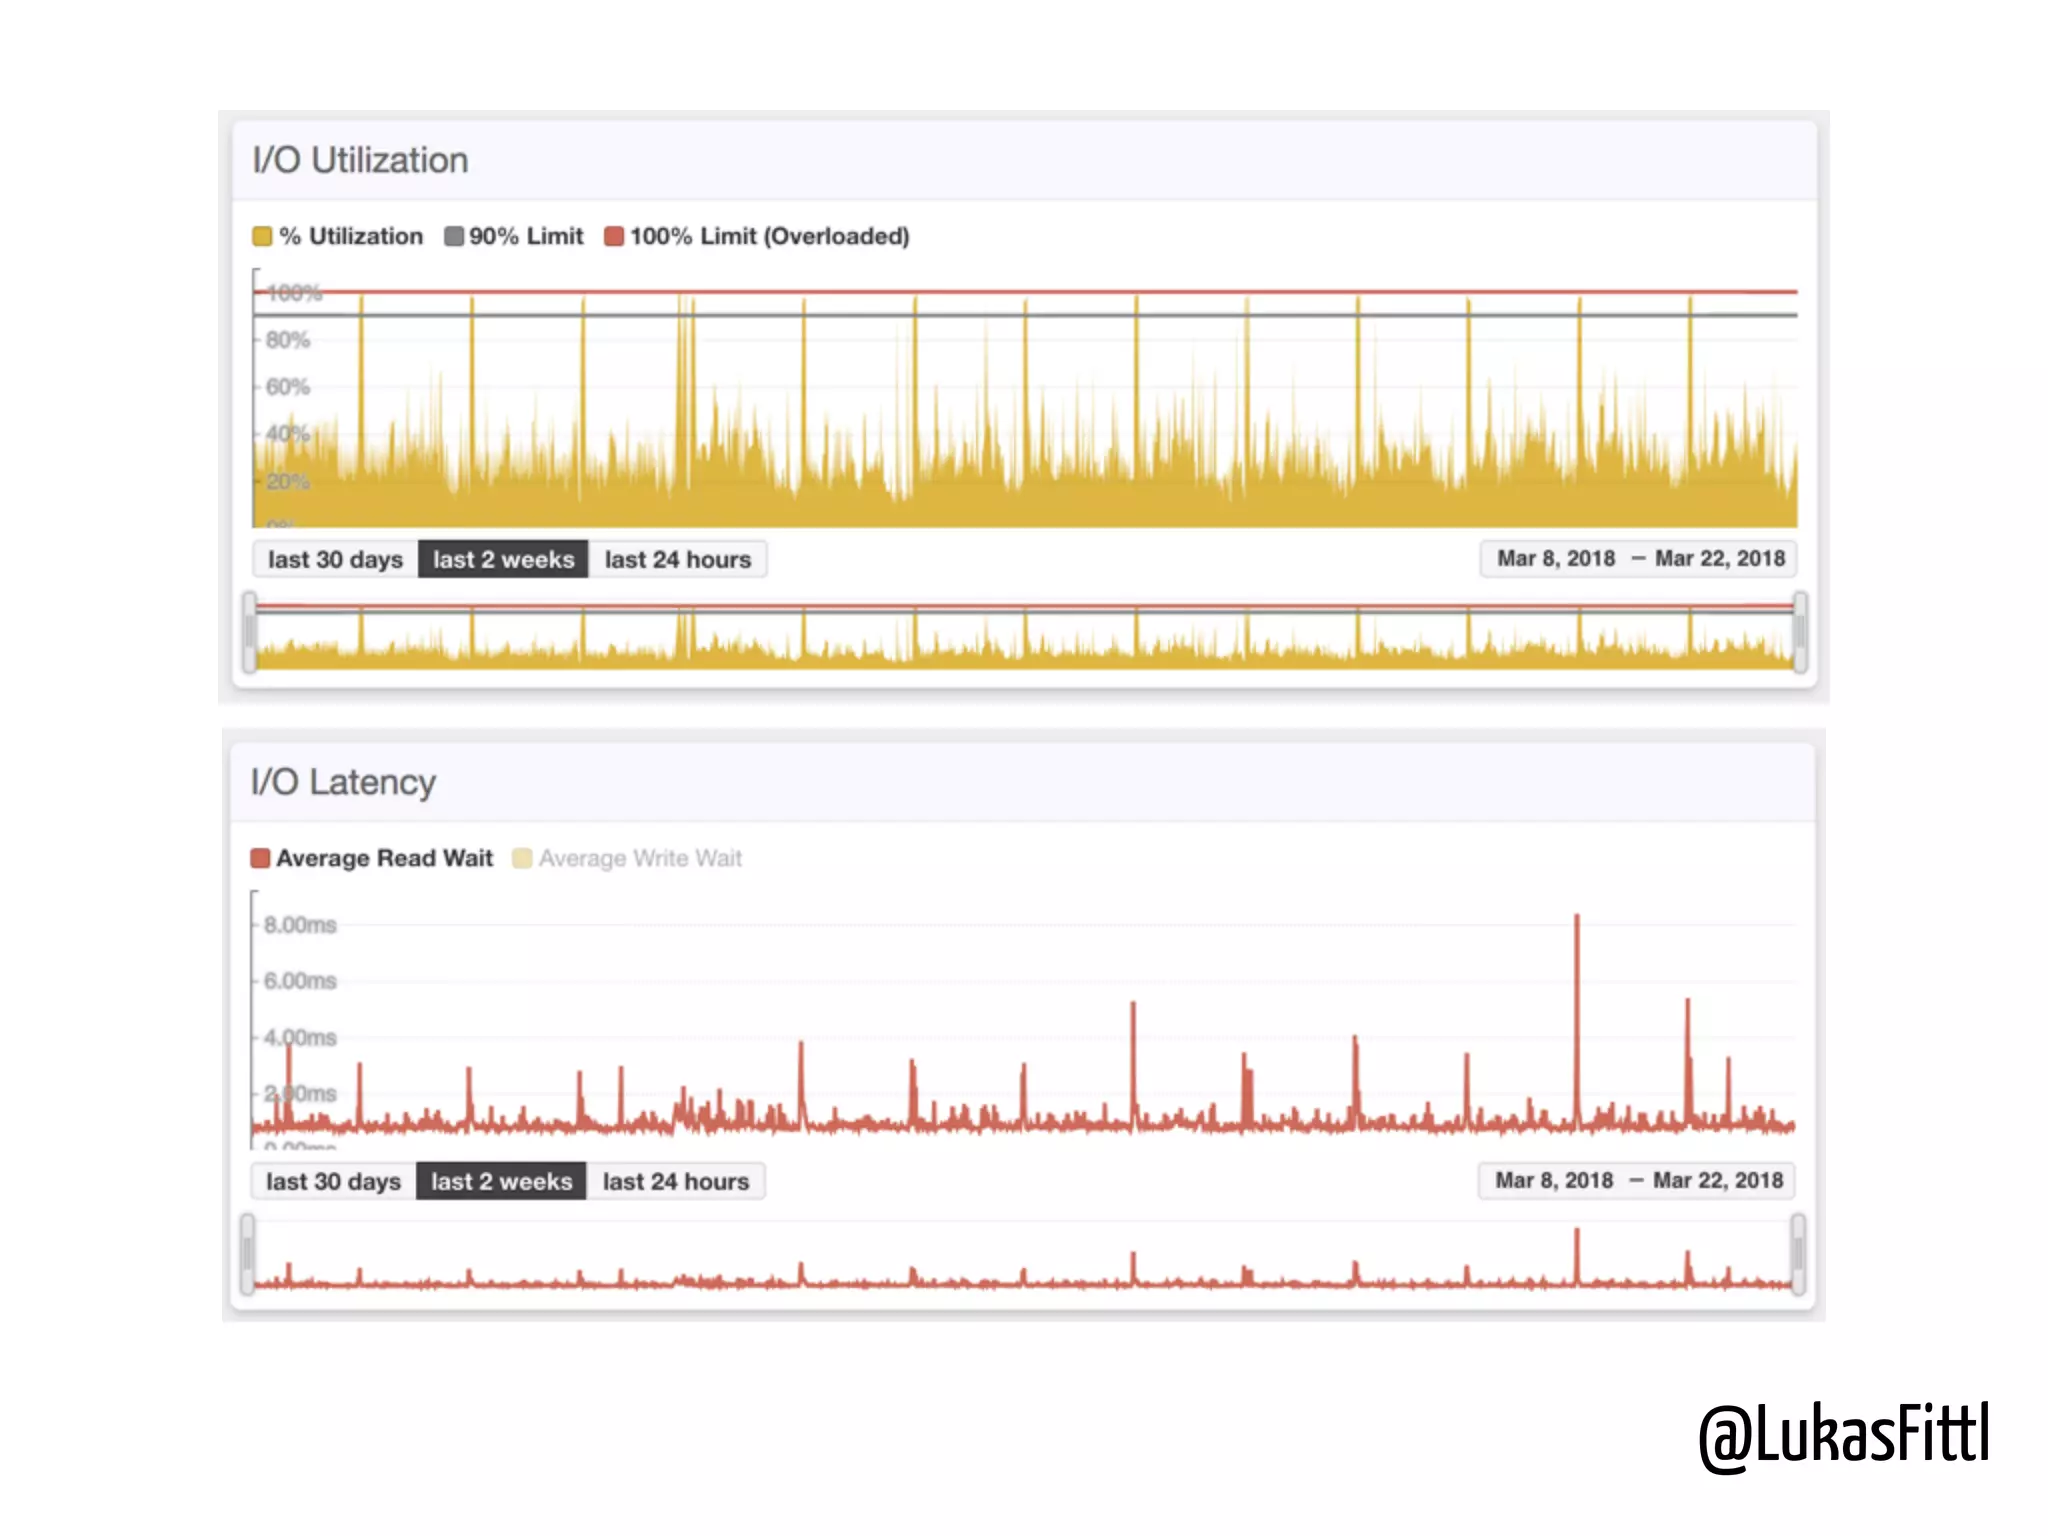
Task: Enable the Average Write Wait series
Action: click(627, 859)
